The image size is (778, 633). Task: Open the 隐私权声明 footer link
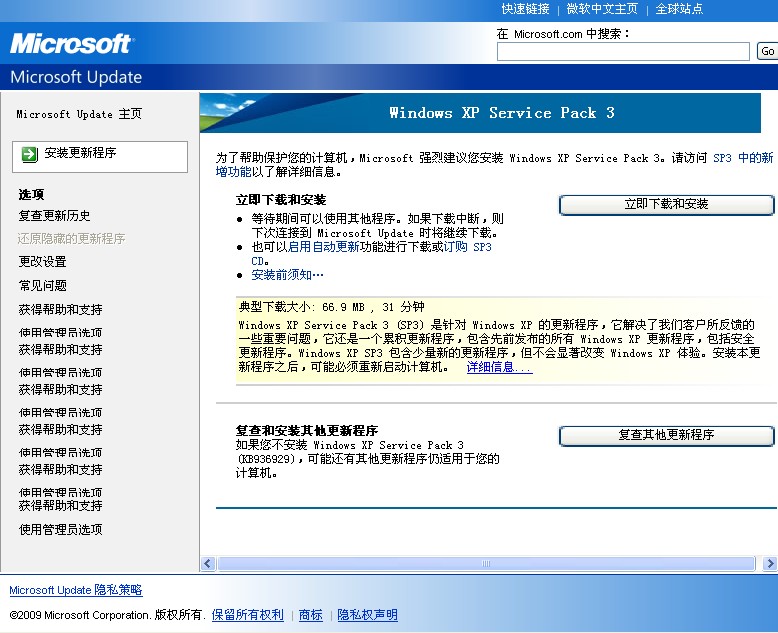coord(367,615)
